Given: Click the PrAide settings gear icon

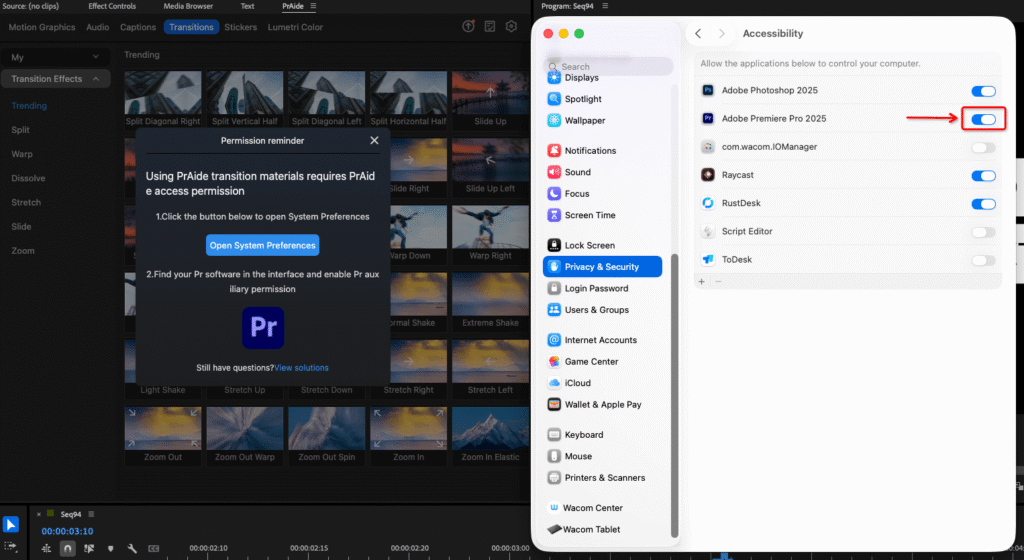Looking at the screenshot, I should pos(511,26).
